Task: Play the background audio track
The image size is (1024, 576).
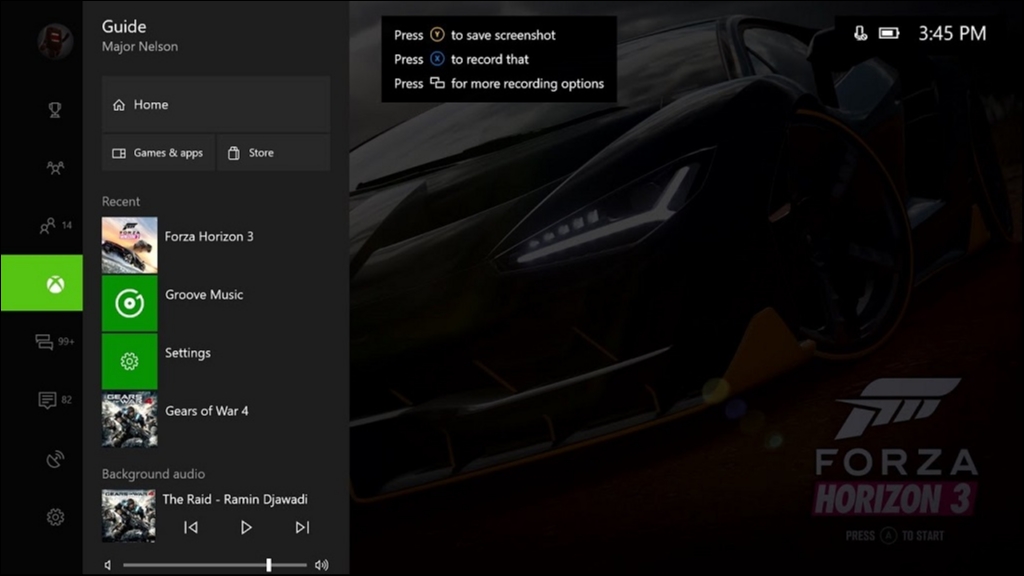Action: tap(246, 527)
